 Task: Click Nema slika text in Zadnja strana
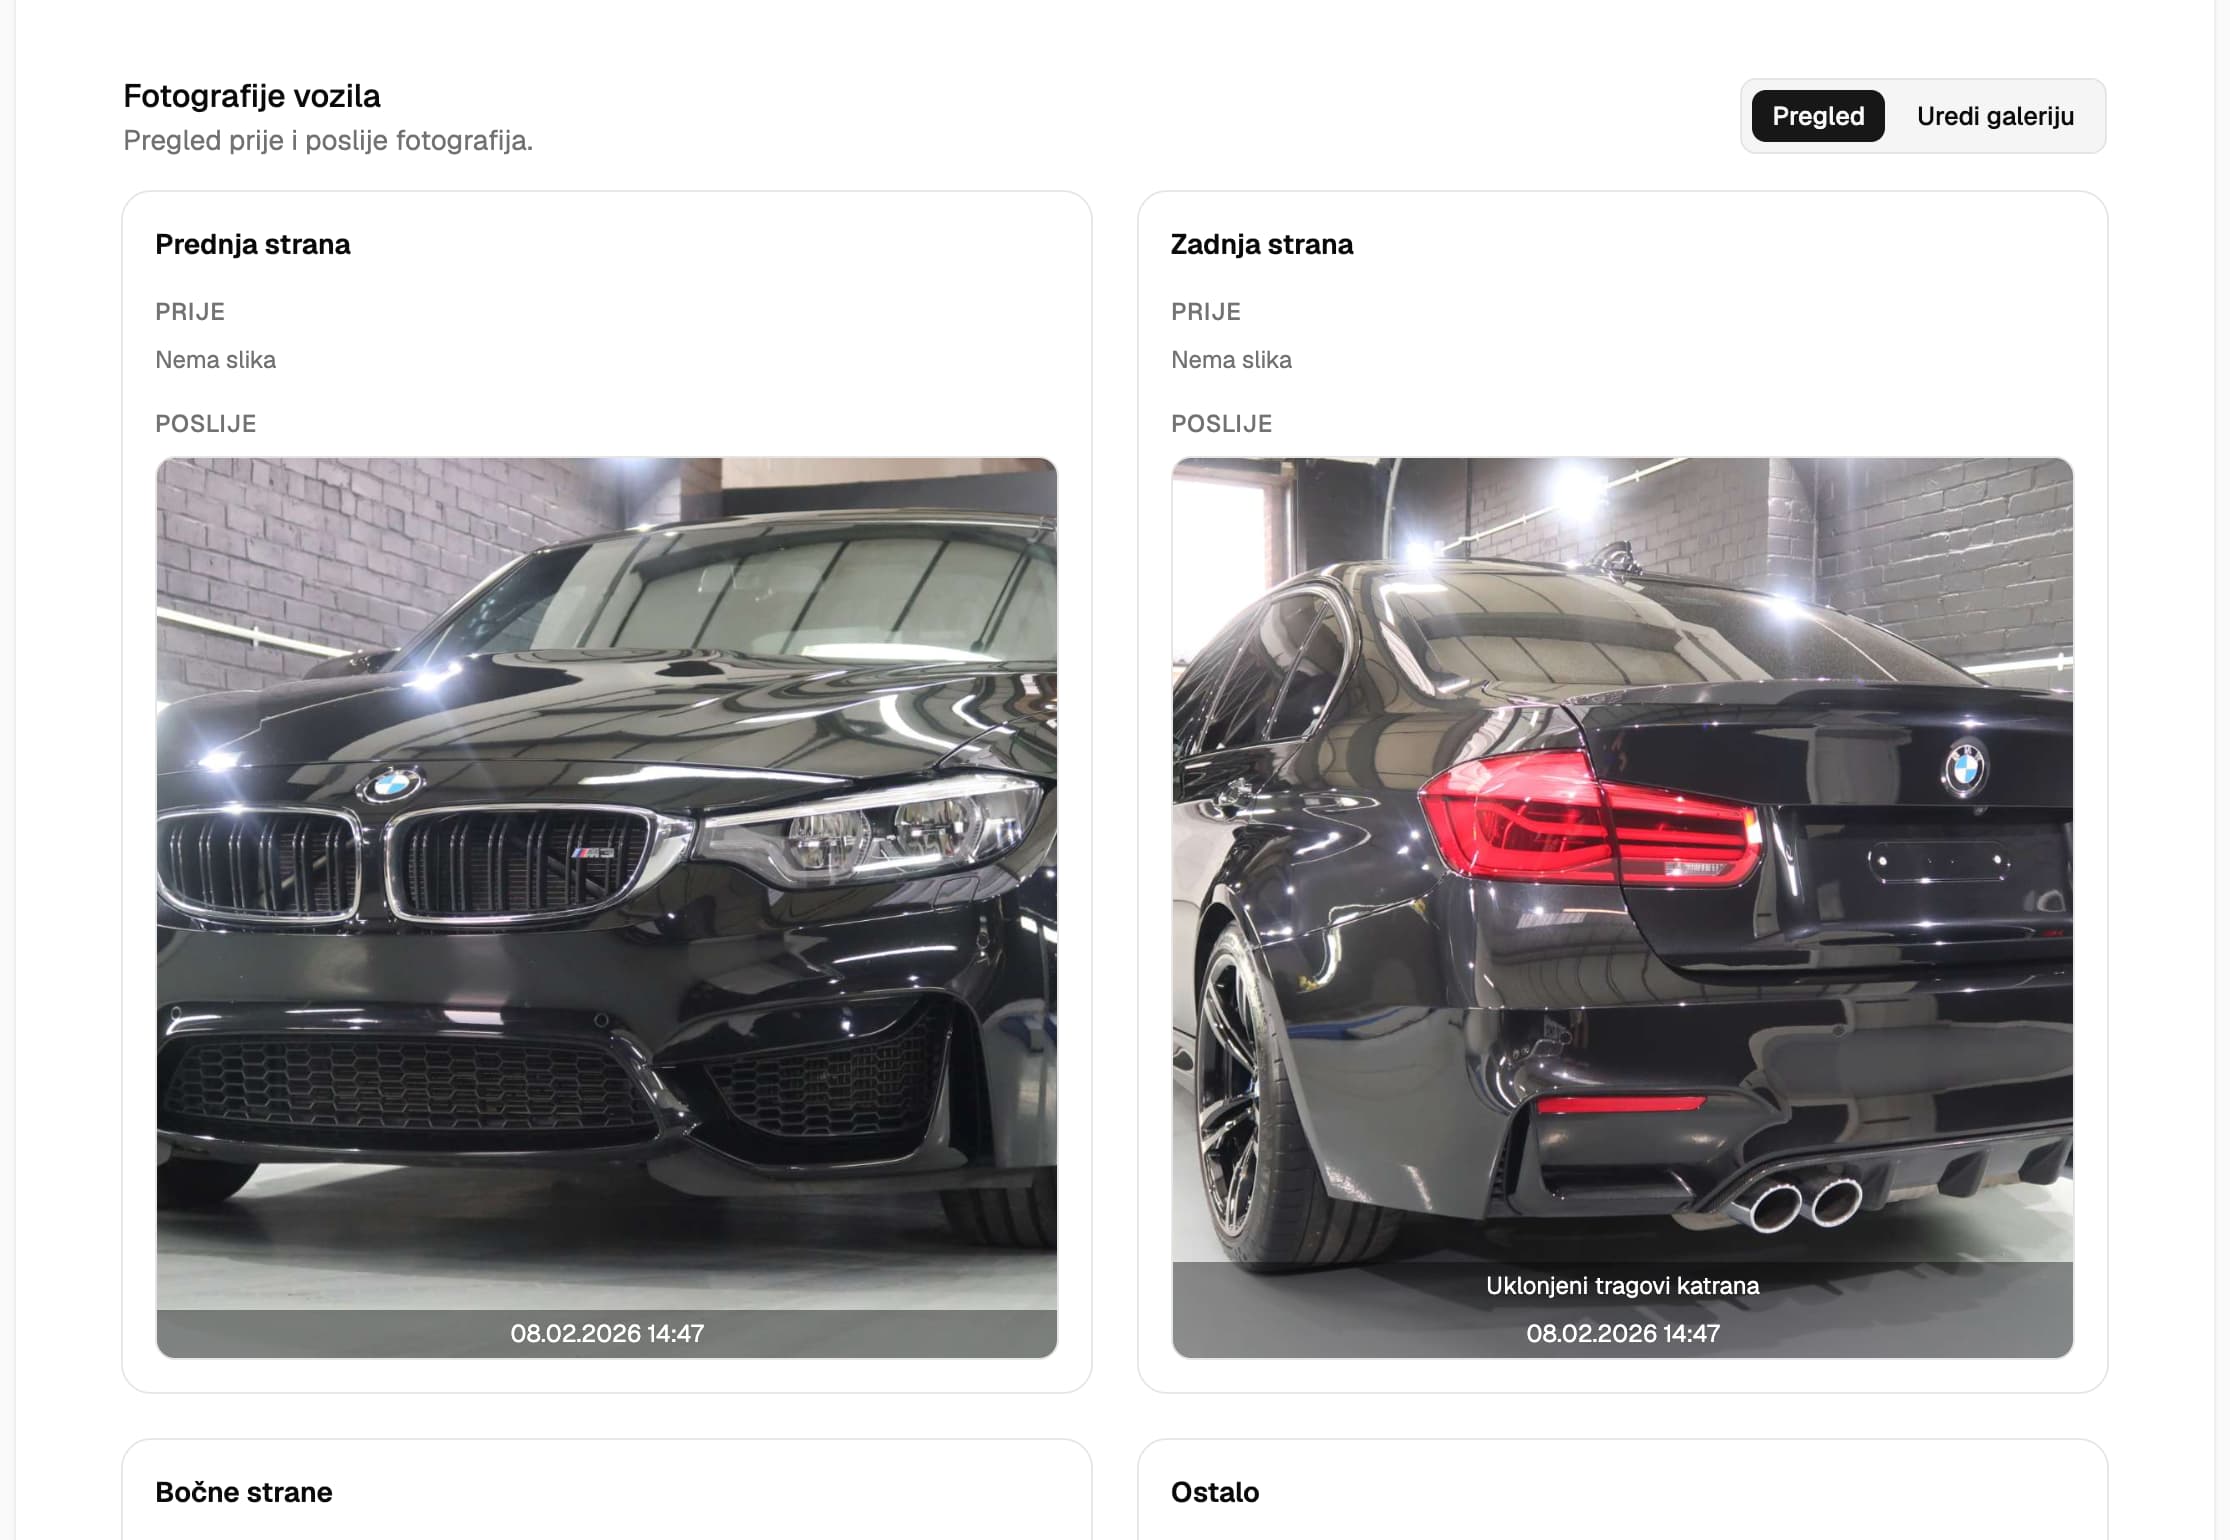click(1232, 360)
